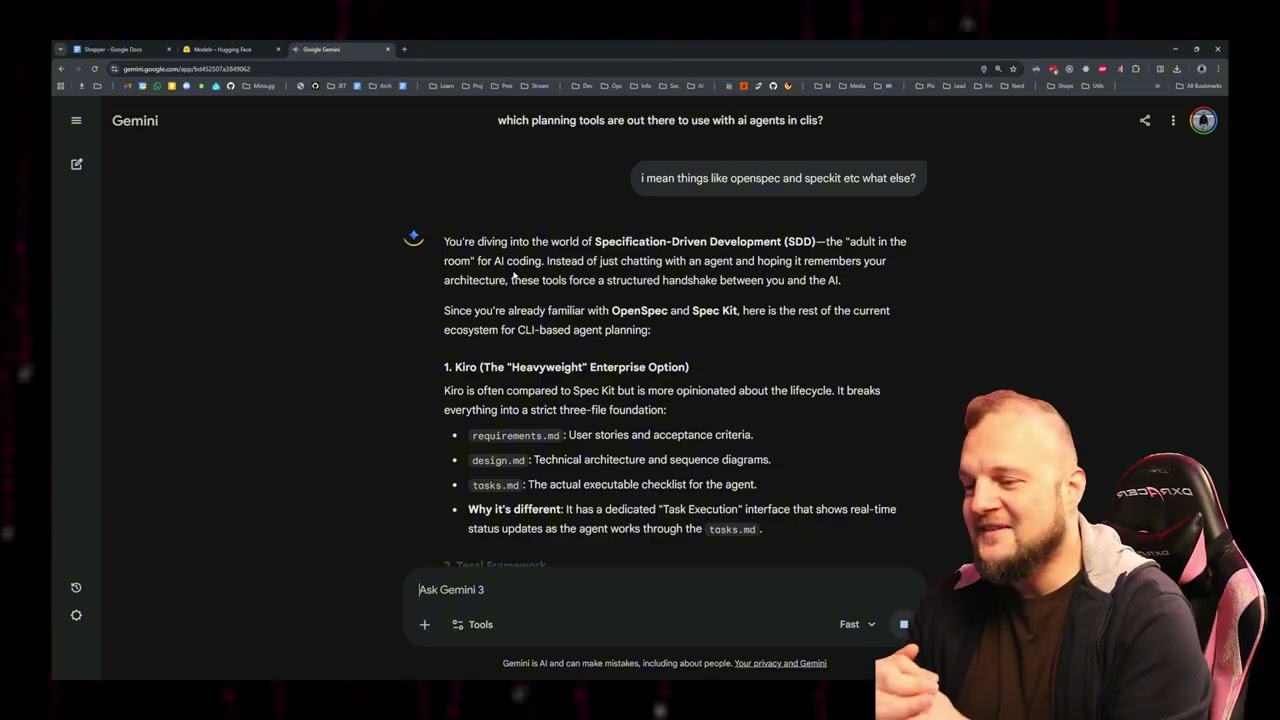This screenshot has width=1280, height=720.
Task: Open the Nerd bookmarks folder
Action: [x=1013, y=86]
